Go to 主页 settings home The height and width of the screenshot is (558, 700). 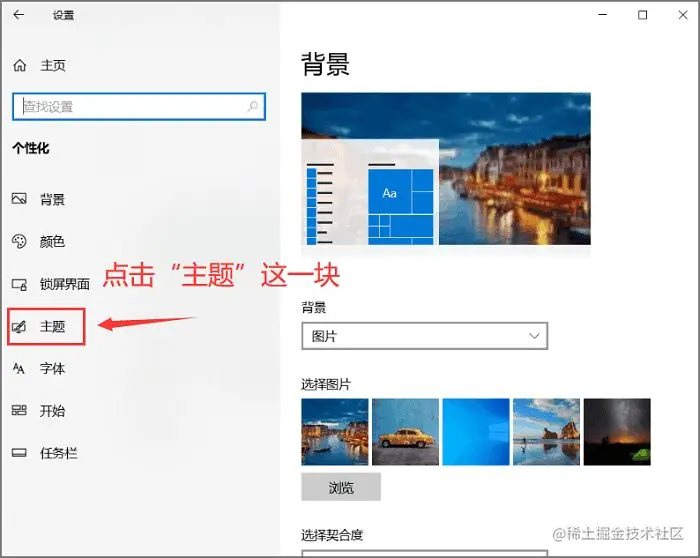tap(53, 66)
